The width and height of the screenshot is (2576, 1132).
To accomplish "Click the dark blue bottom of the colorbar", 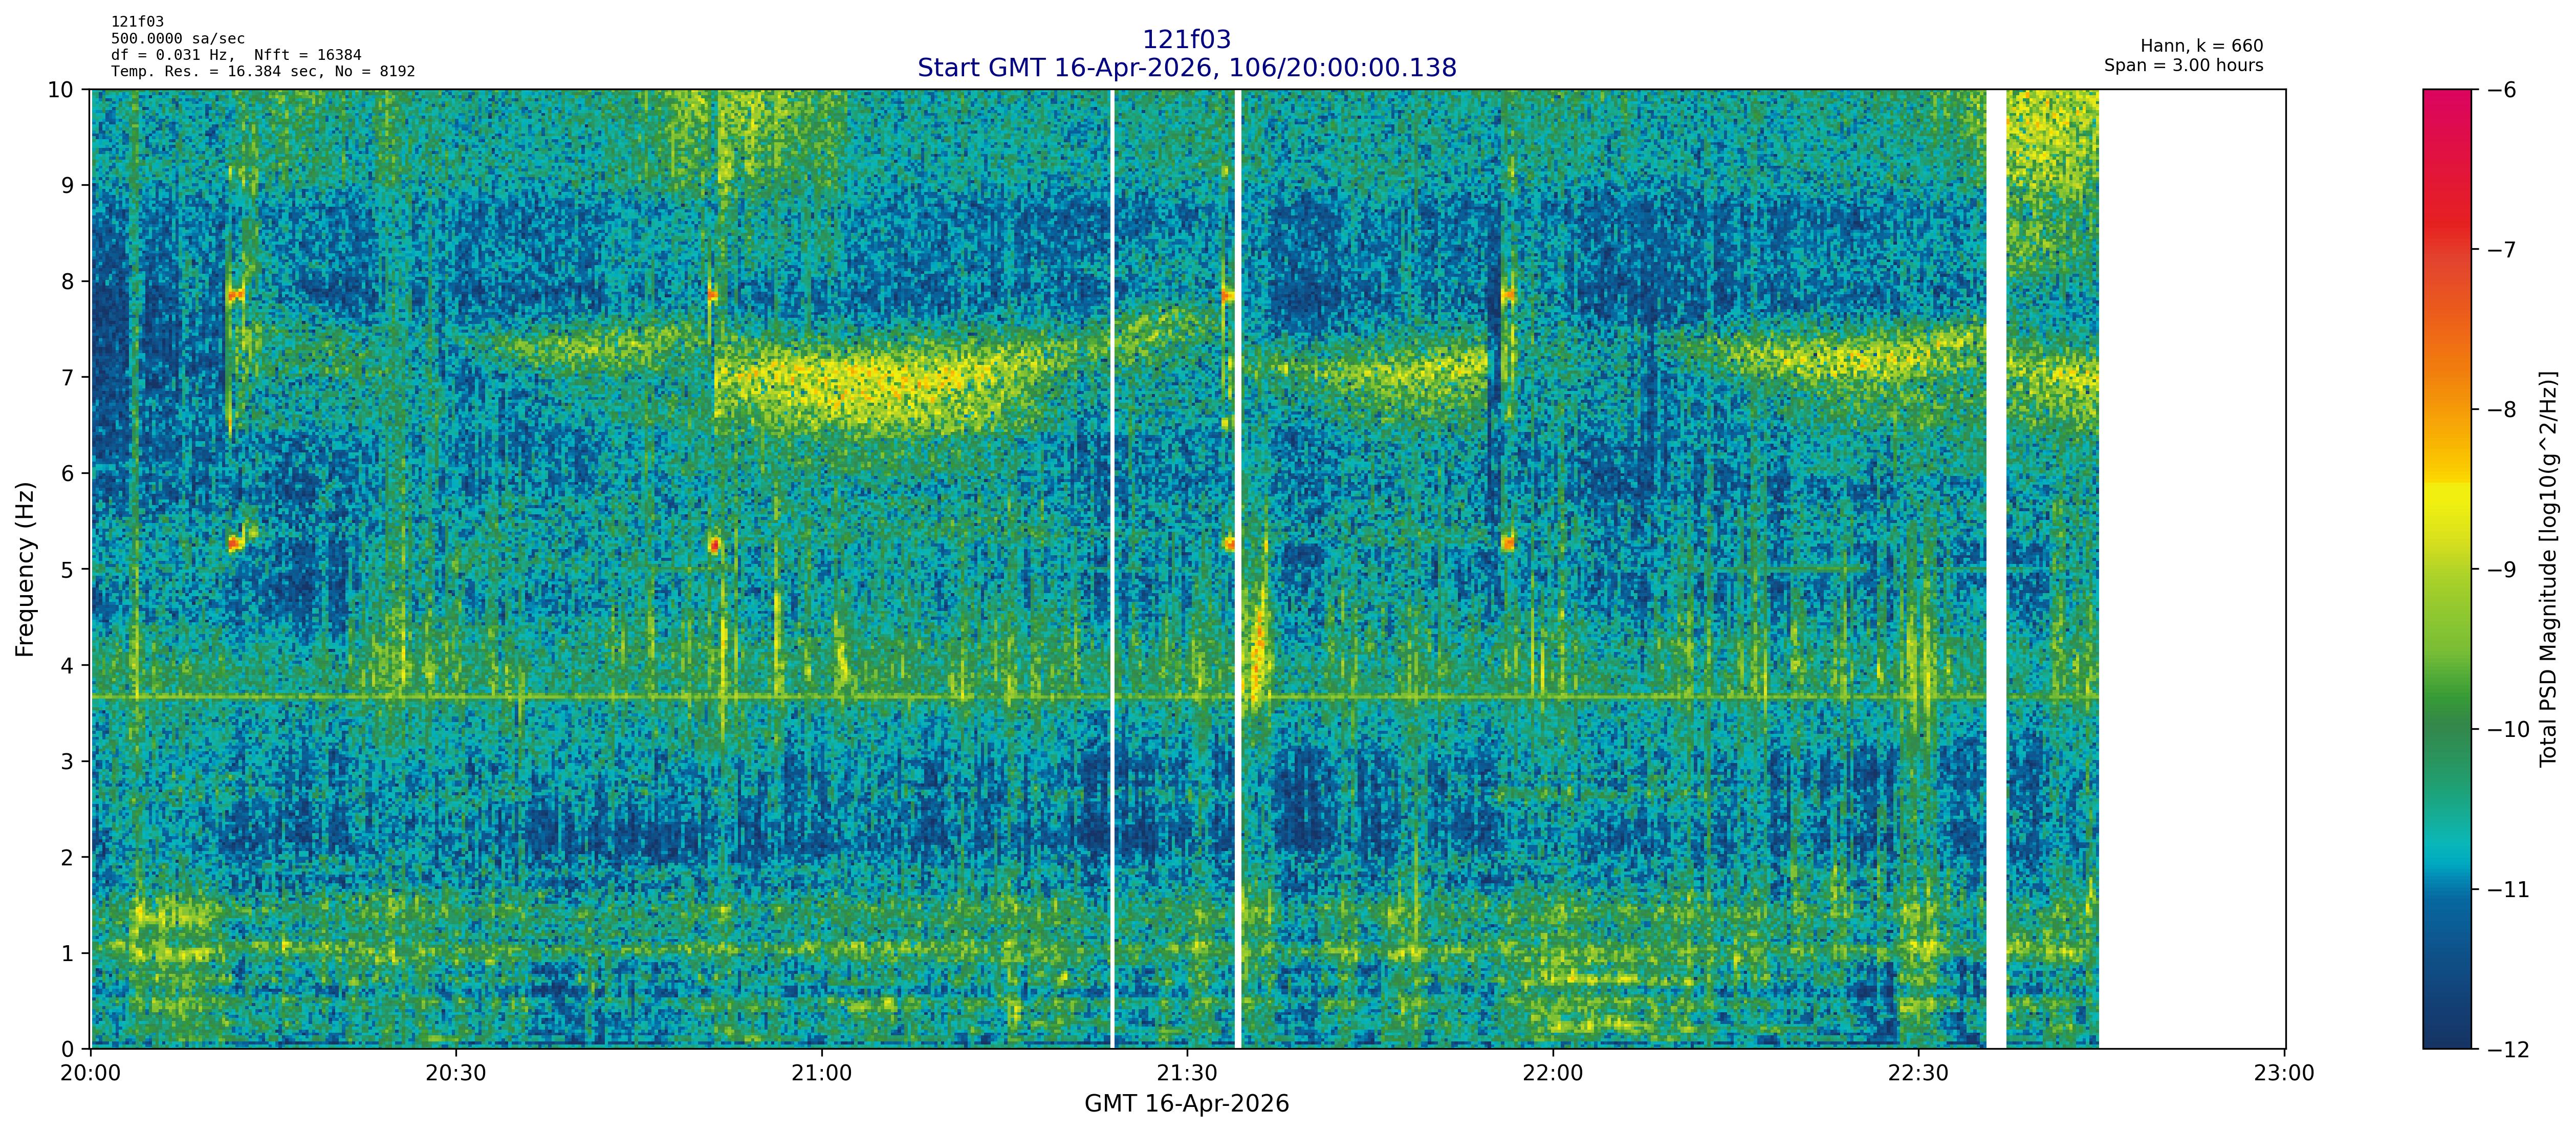I will [2446, 1035].
